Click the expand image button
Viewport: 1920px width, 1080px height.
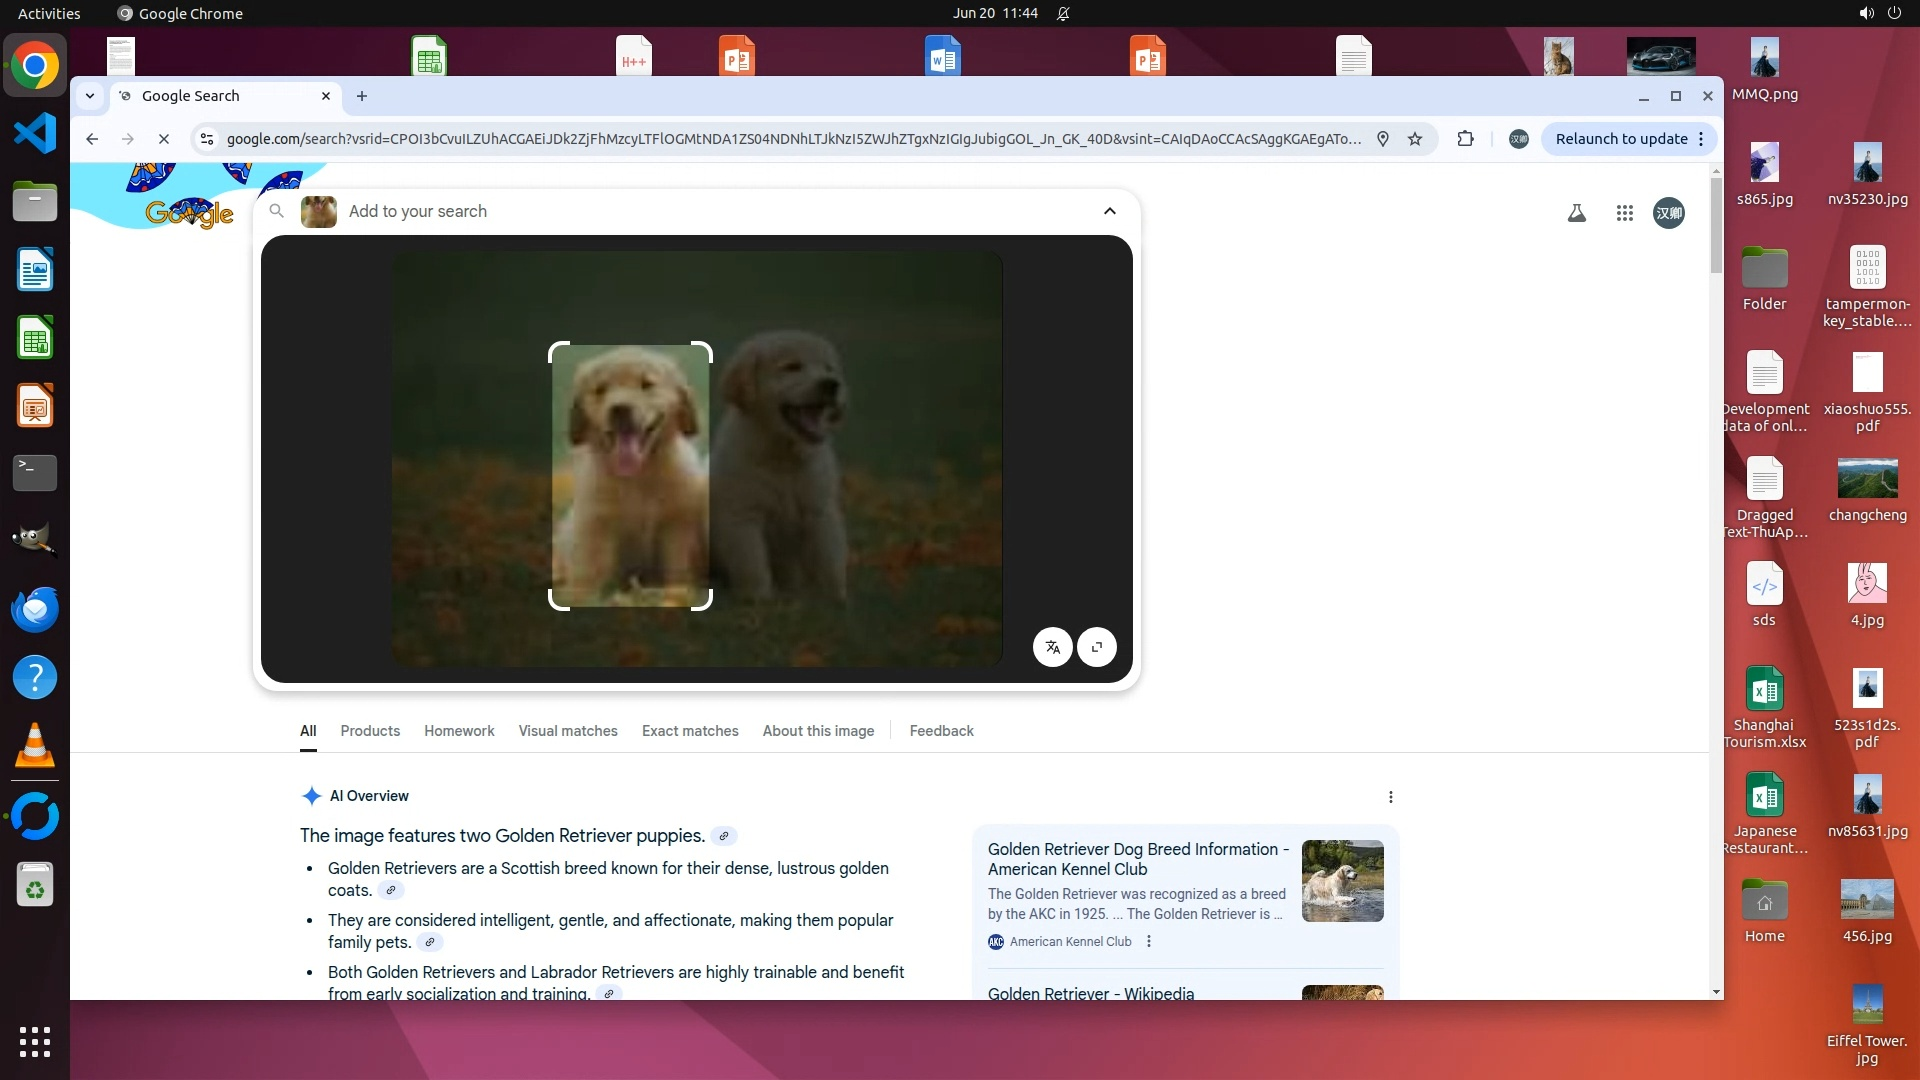coord(1097,647)
